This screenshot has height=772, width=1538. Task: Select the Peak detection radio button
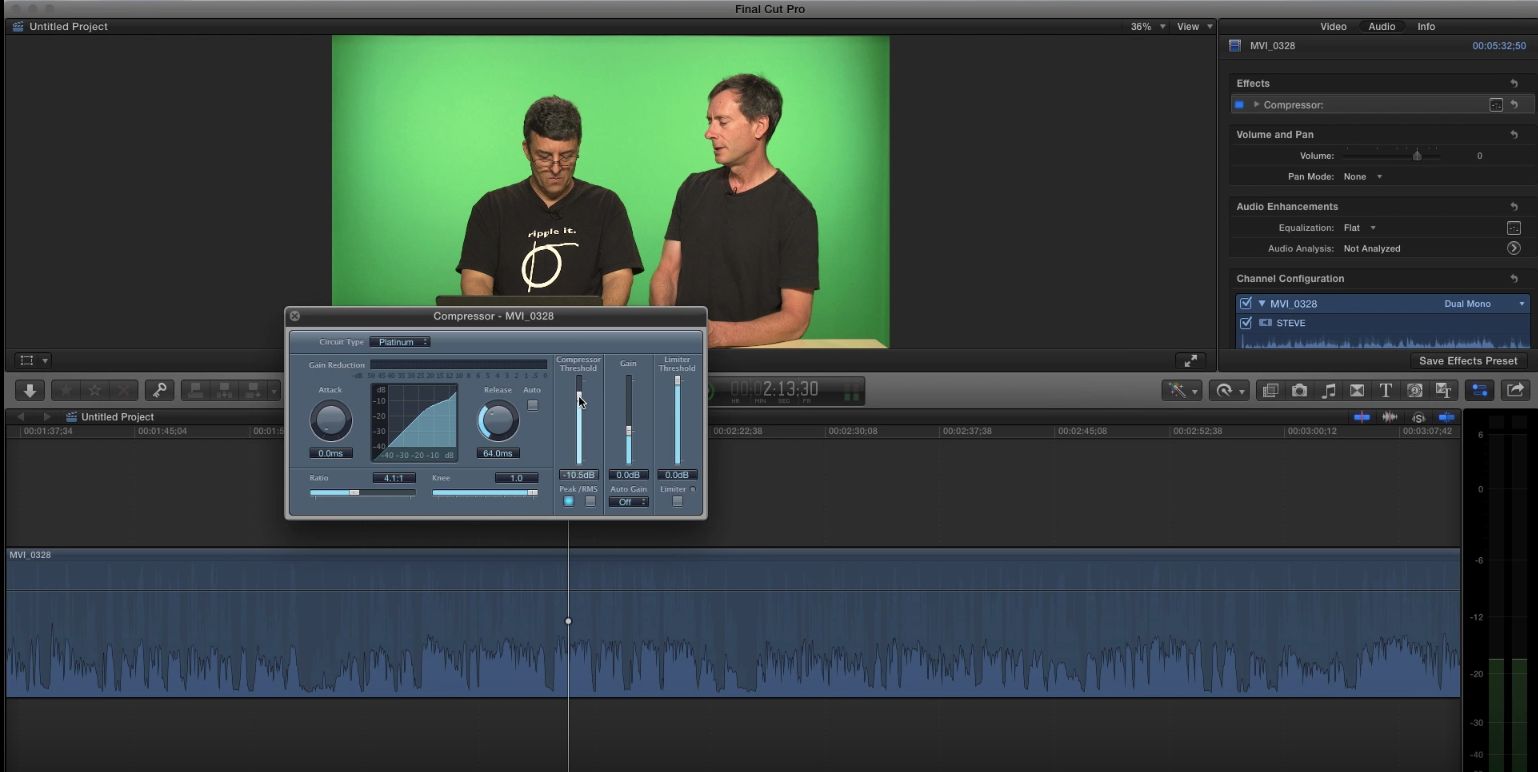point(568,501)
